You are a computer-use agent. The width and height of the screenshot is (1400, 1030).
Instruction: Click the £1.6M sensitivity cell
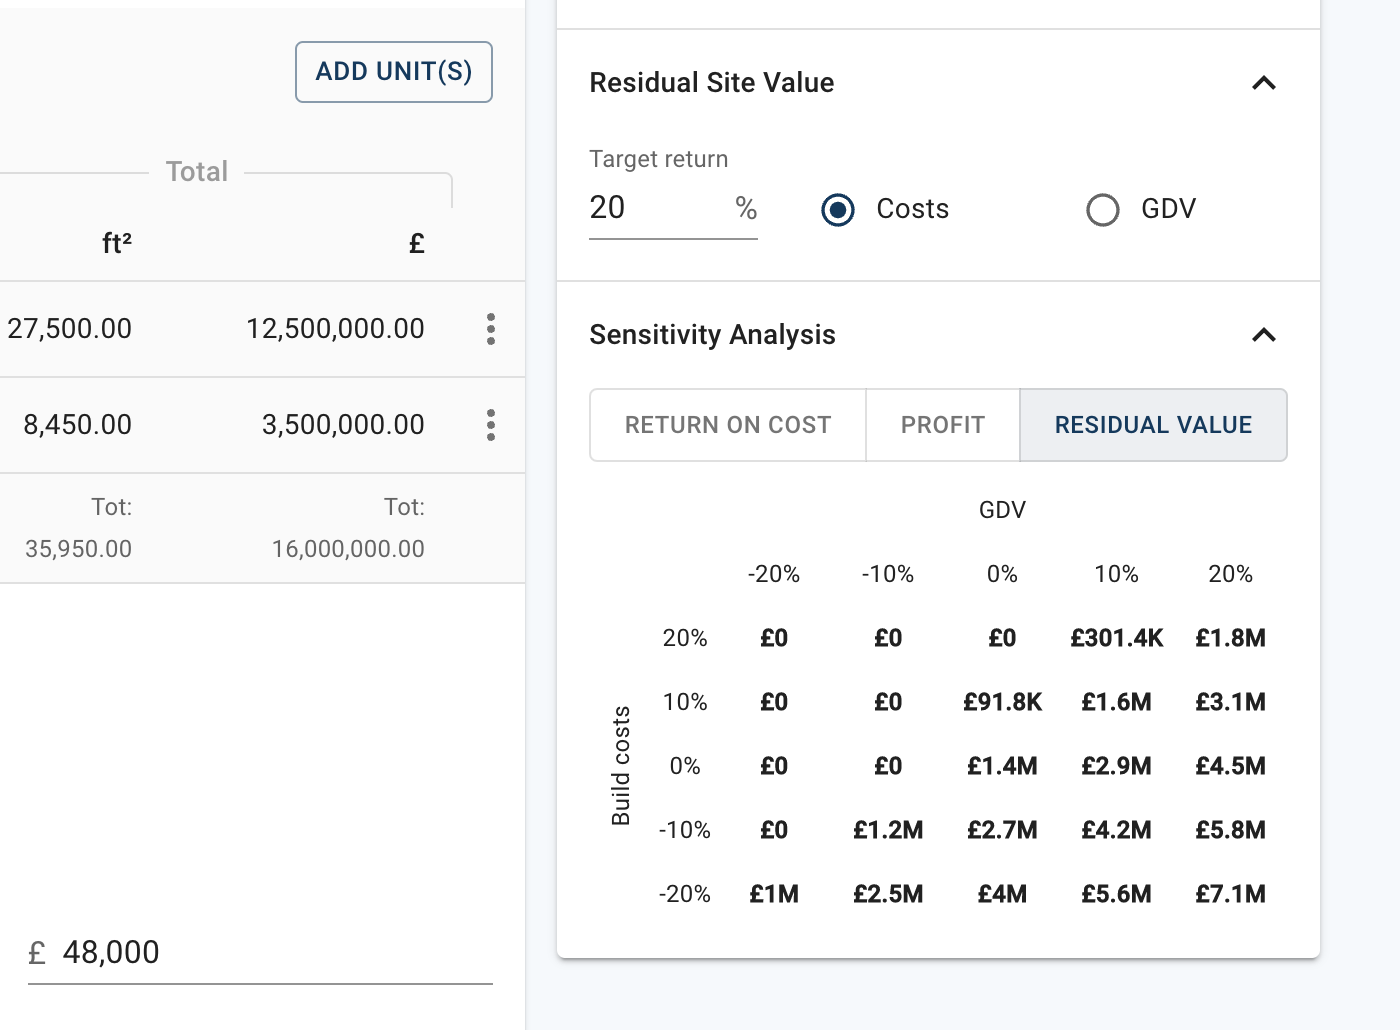[1117, 702]
